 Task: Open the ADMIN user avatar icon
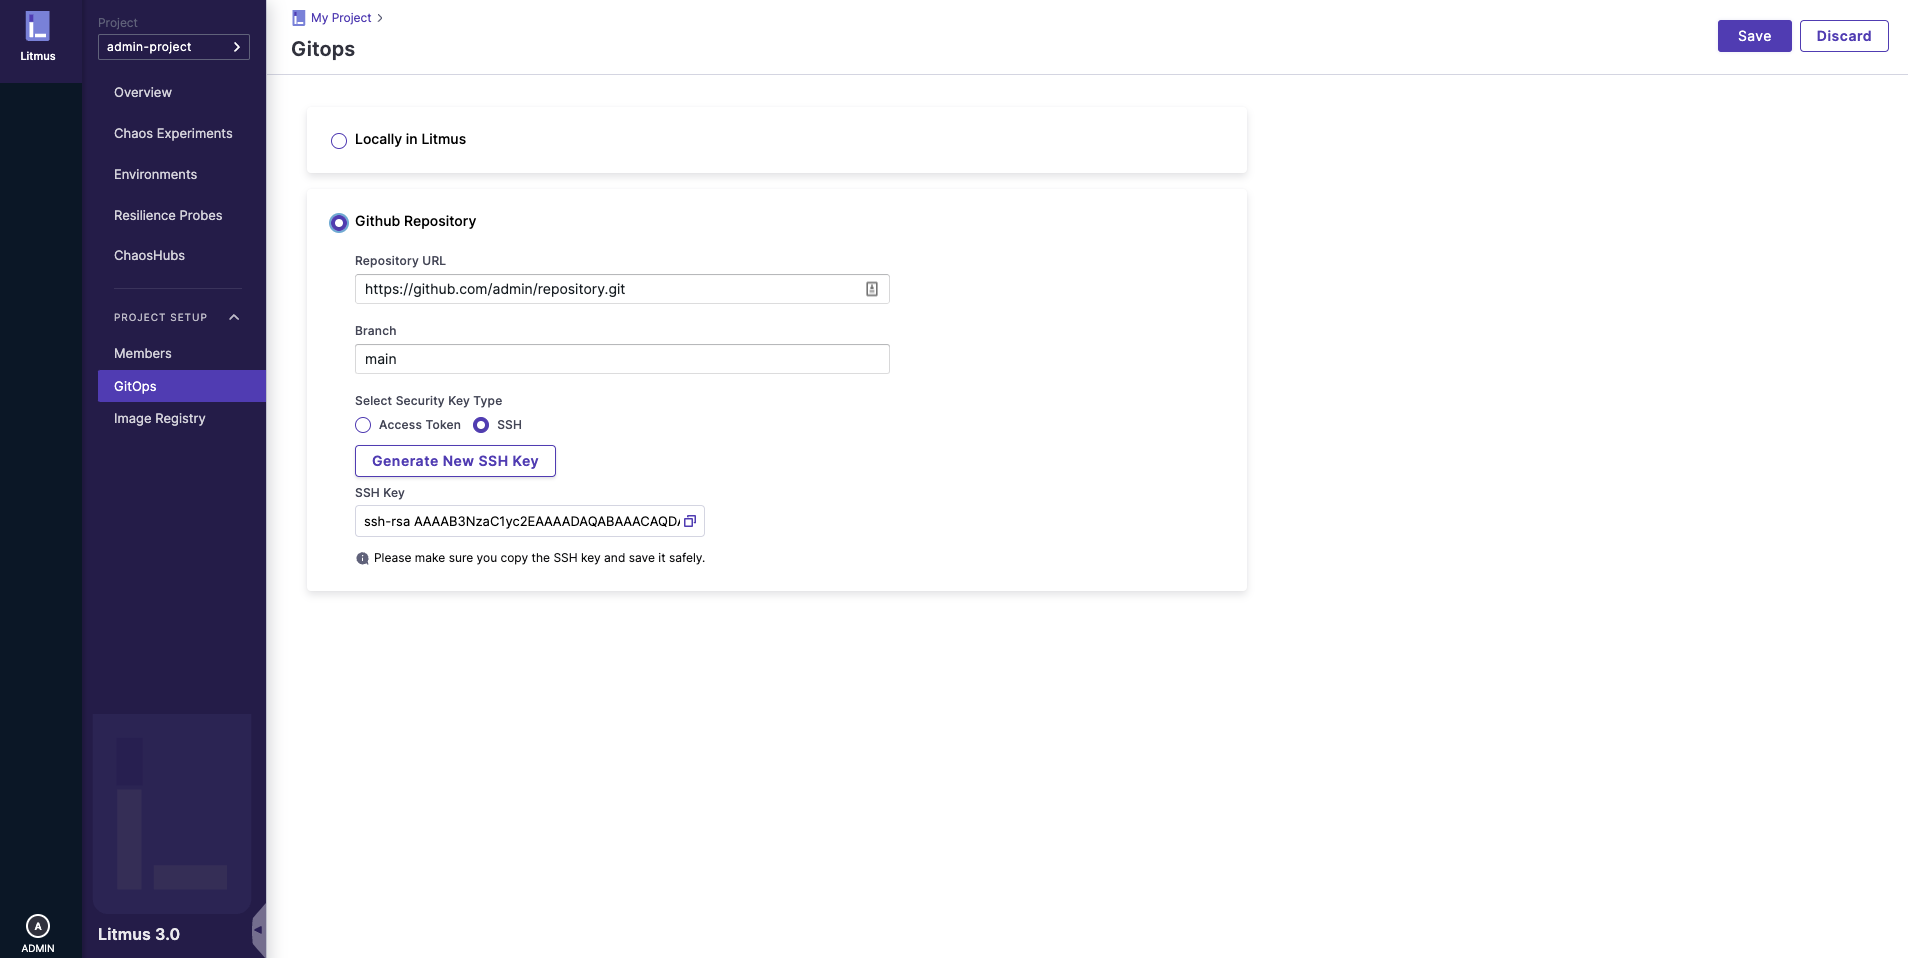point(38,926)
